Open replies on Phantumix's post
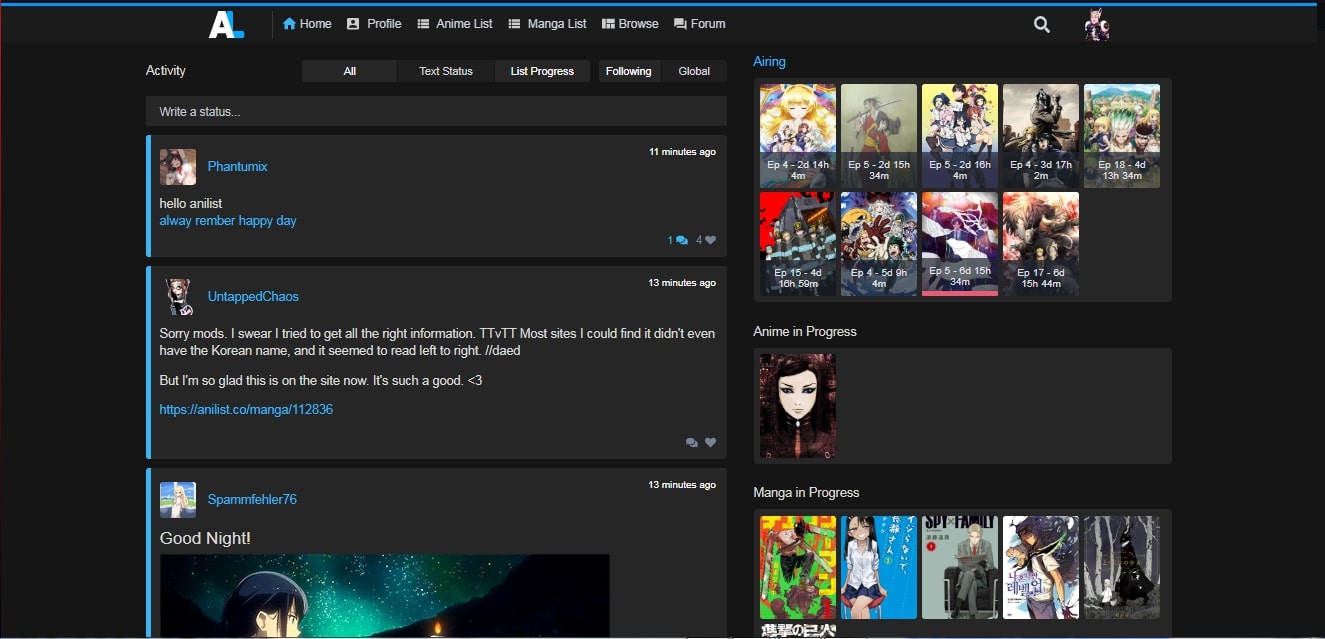The height and width of the screenshot is (639, 1325). (681, 240)
